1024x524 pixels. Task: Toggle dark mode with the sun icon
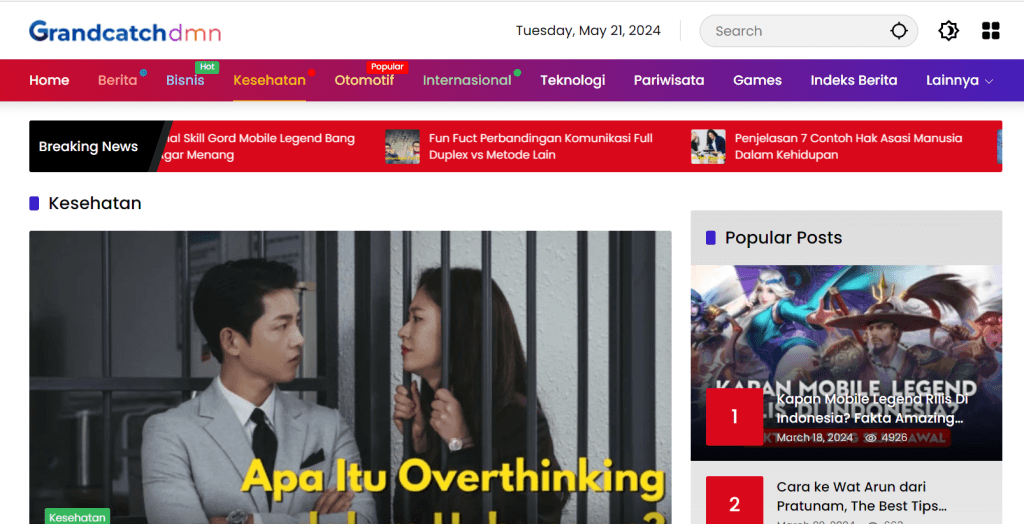pyautogui.click(x=948, y=31)
